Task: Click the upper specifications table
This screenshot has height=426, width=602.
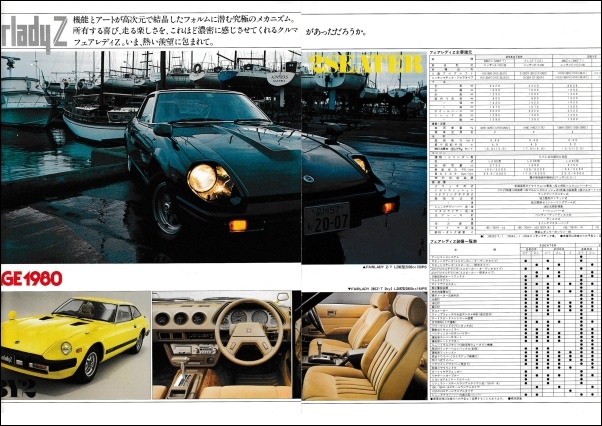Action: point(514,143)
